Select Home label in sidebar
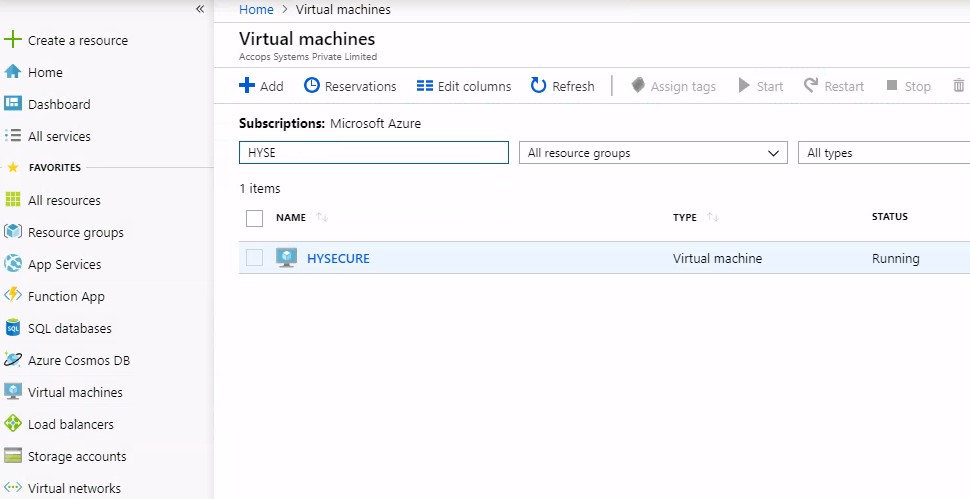This screenshot has width=970, height=499. [45, 72]
